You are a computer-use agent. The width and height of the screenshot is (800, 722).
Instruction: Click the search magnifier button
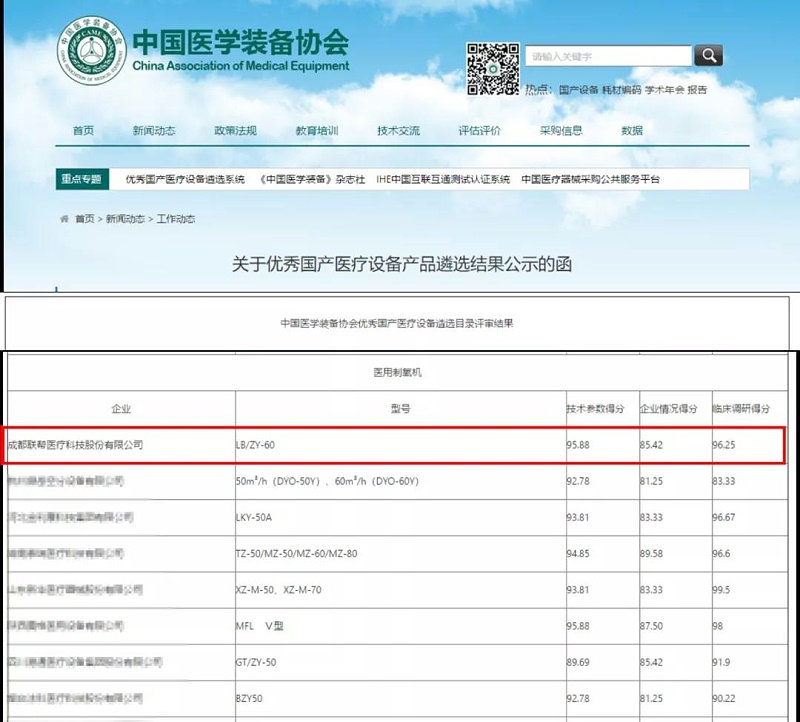click(x=708, y=55)
